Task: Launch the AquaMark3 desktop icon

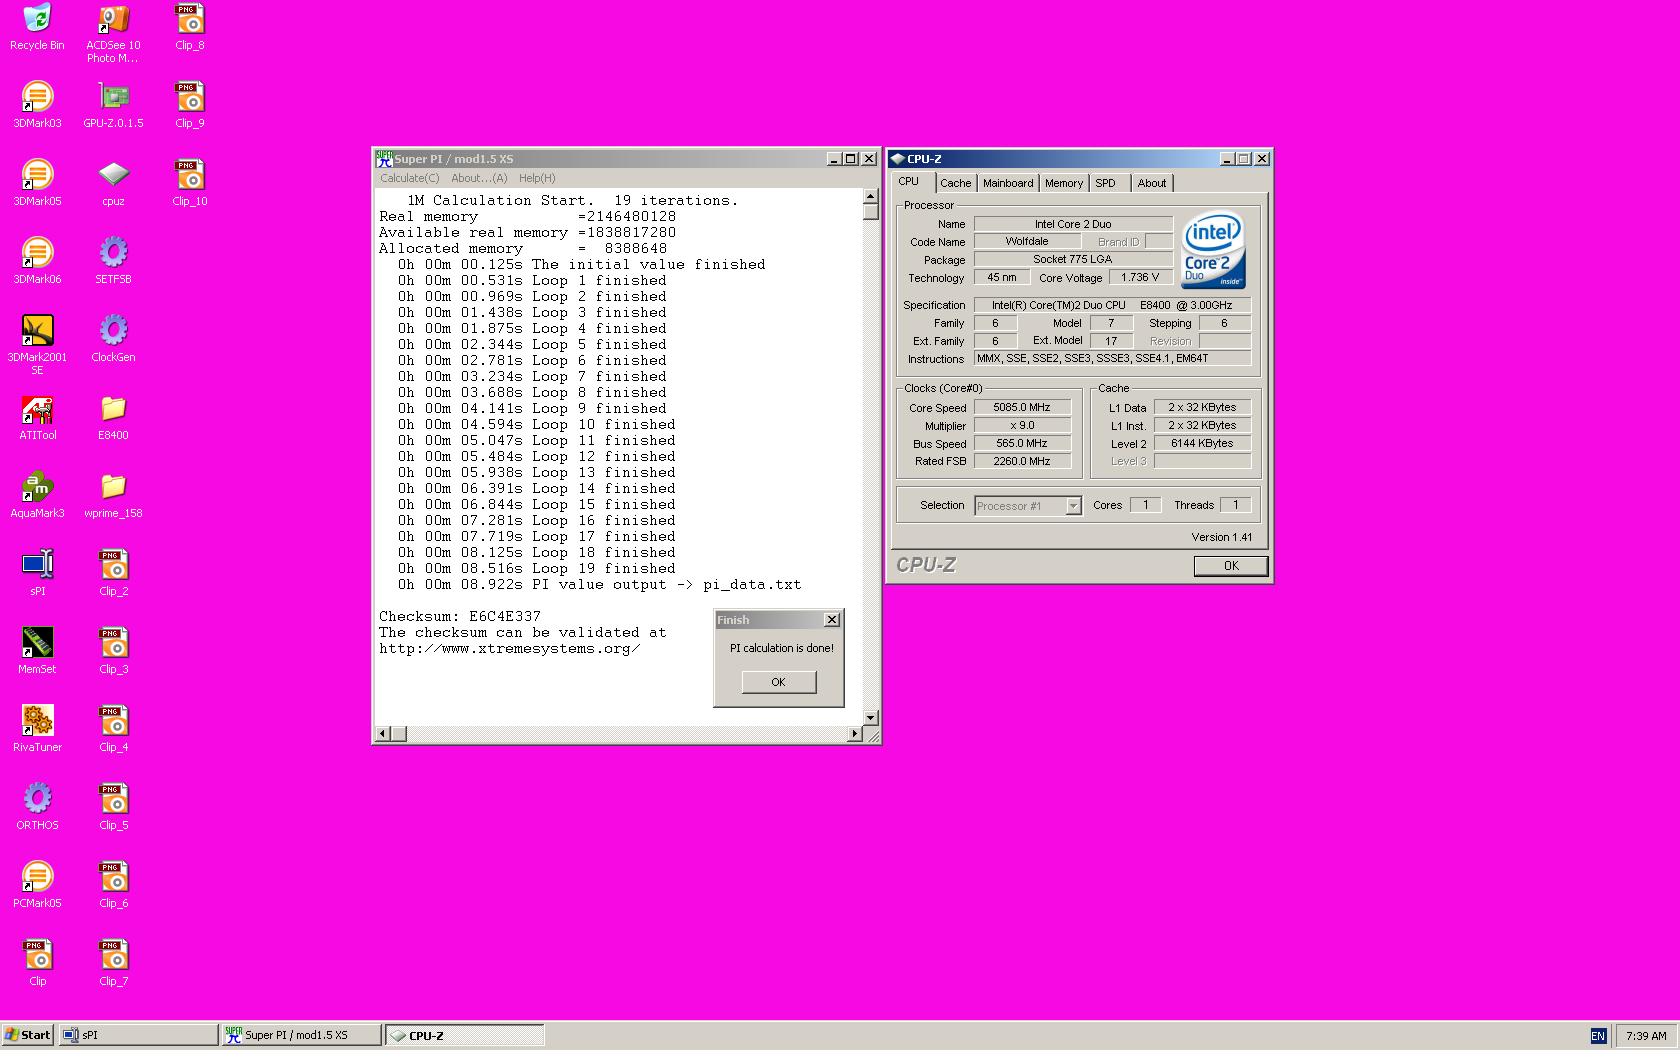Action: click(37, 495)
